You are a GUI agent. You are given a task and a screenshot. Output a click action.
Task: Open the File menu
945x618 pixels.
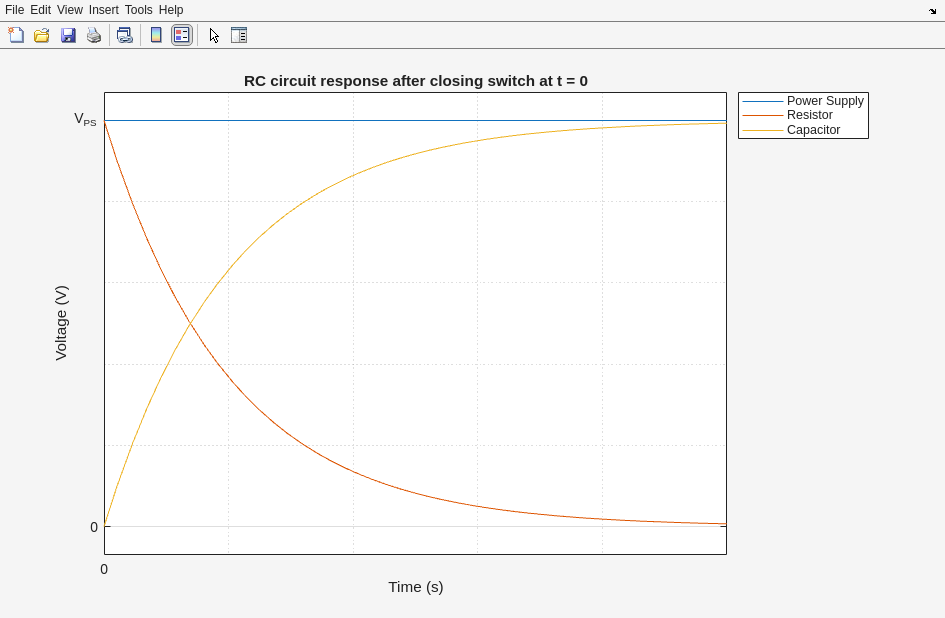tap(14, 10)
